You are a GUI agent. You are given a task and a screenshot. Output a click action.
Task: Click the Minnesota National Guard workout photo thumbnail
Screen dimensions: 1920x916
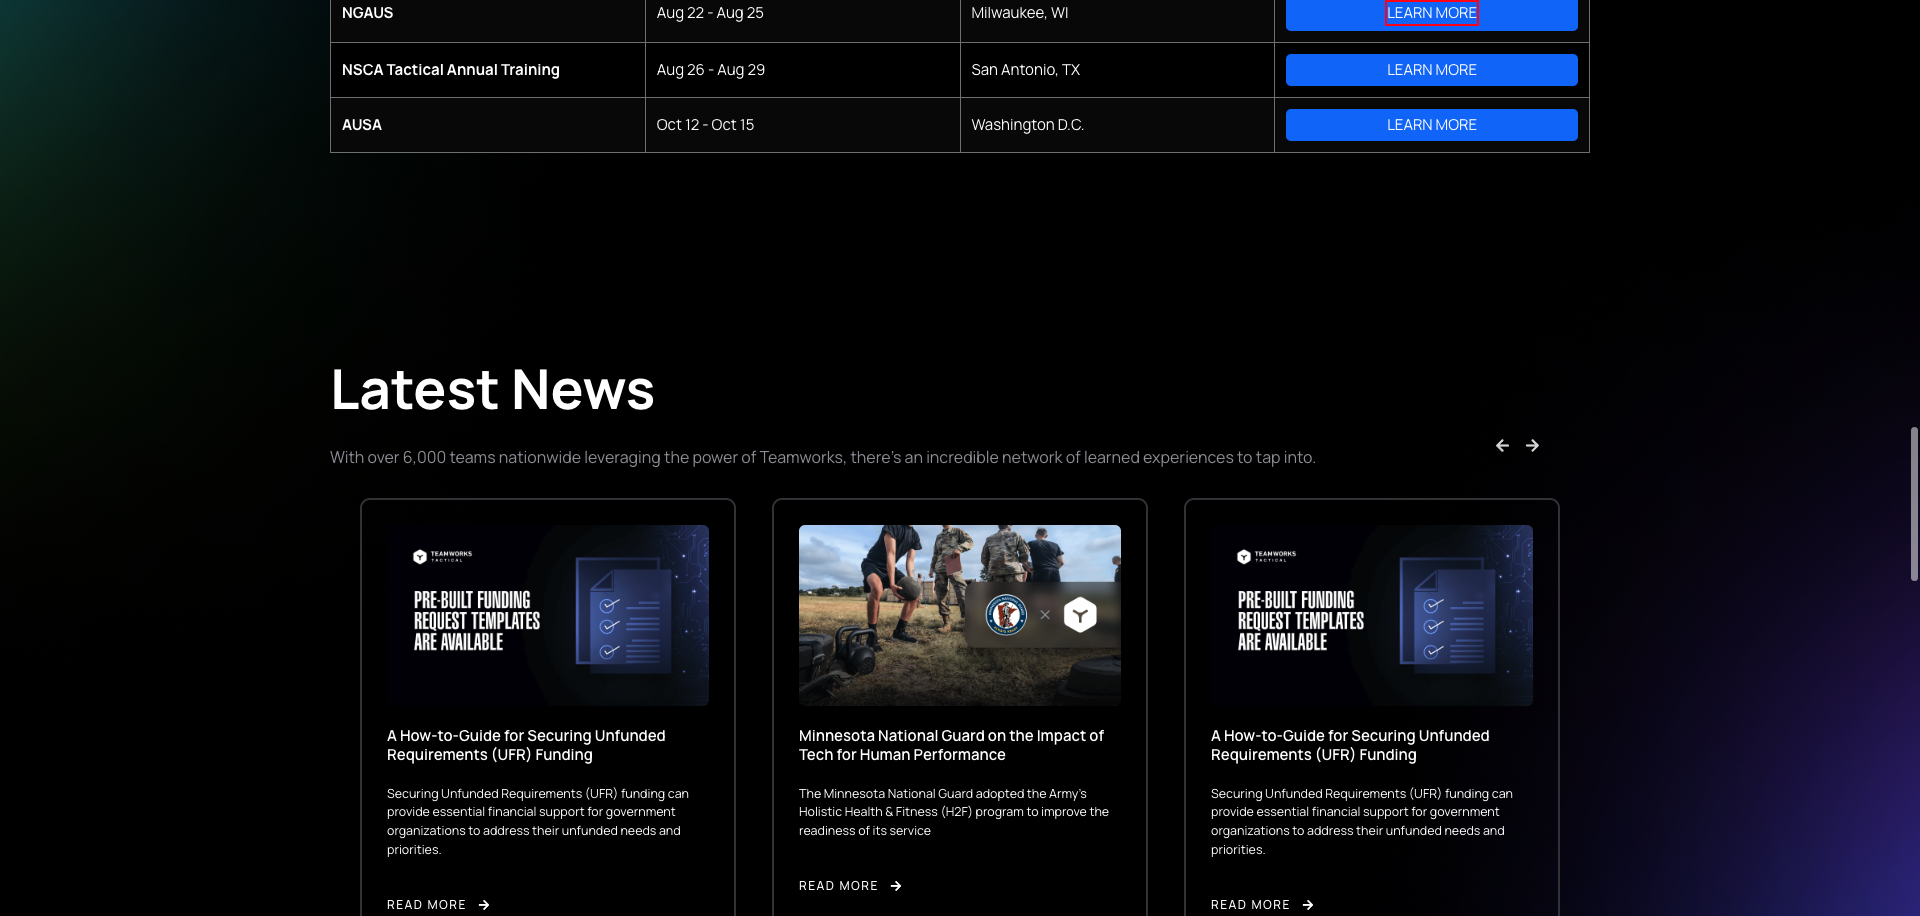click(959, 615)
